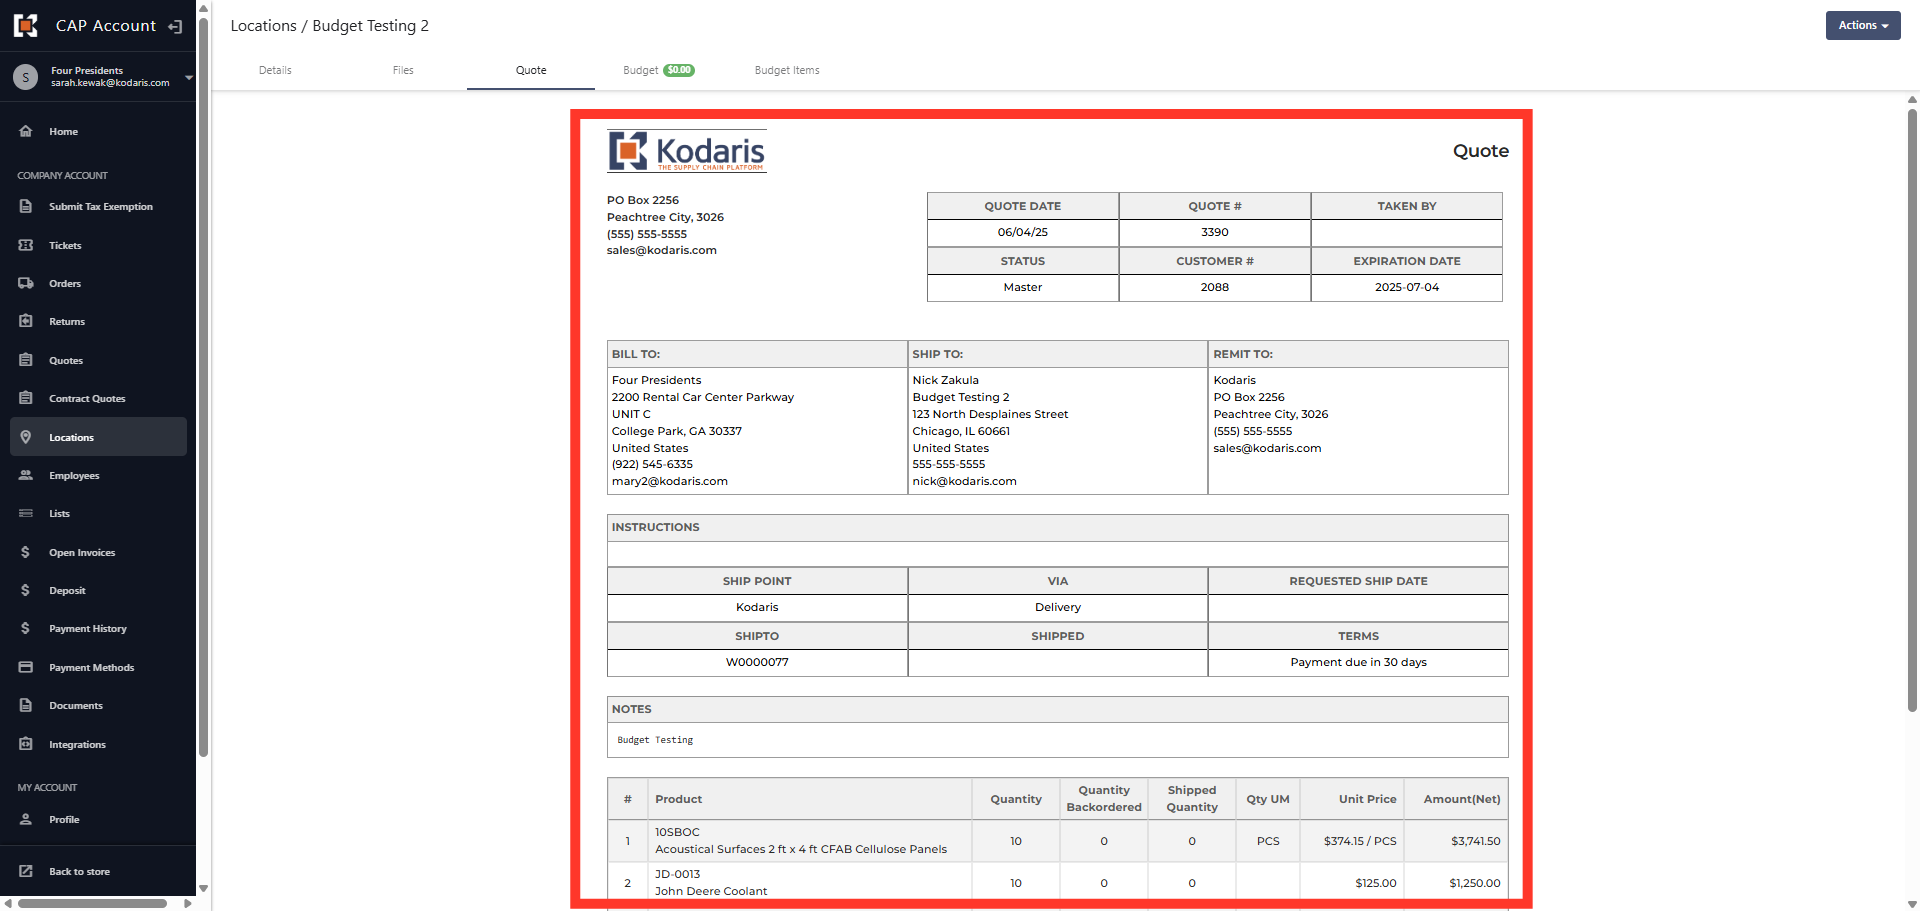Image resolution: width=1920 pixels, height=911 pixels.
Task: Click the Kodaris logo icon in the sidebar header
Action: (26, 25)
